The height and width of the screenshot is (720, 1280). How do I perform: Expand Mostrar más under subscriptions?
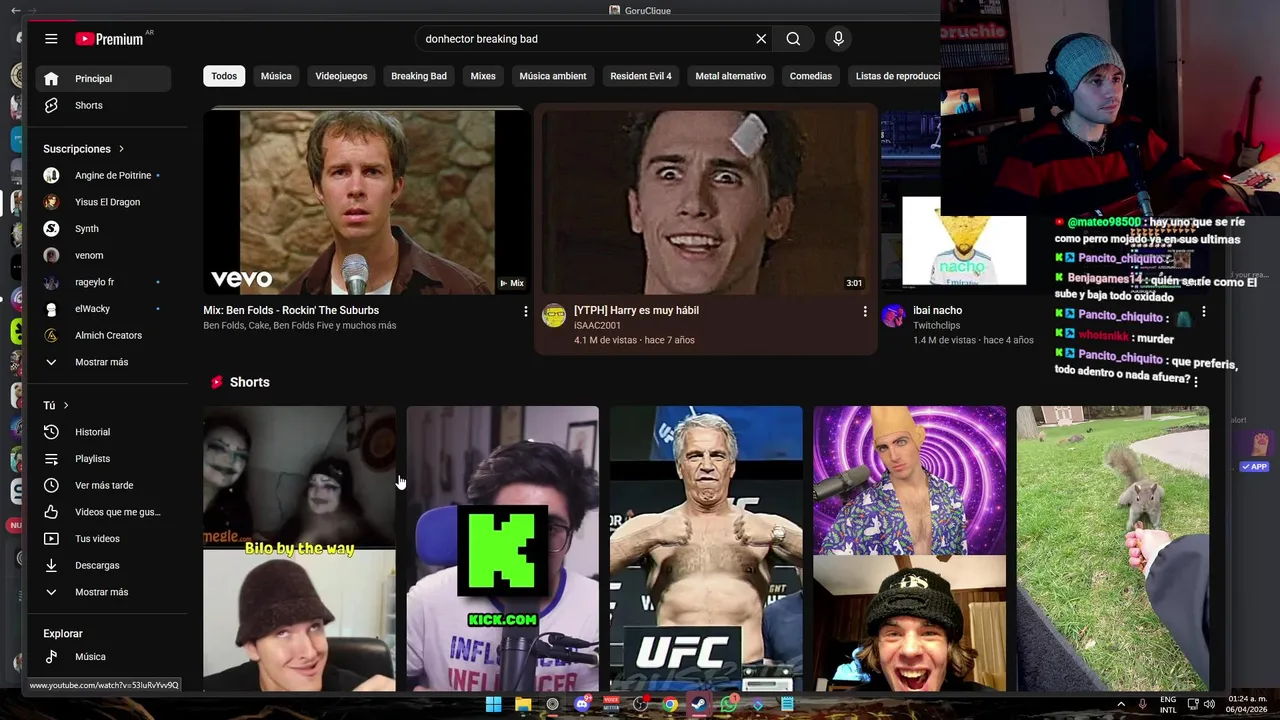[104, 362]
